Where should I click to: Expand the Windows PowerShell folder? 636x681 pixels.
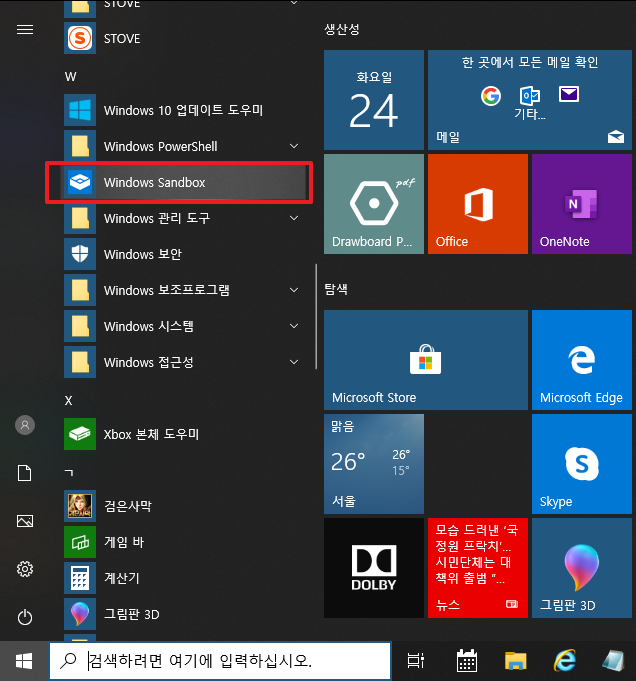point(185,146)
